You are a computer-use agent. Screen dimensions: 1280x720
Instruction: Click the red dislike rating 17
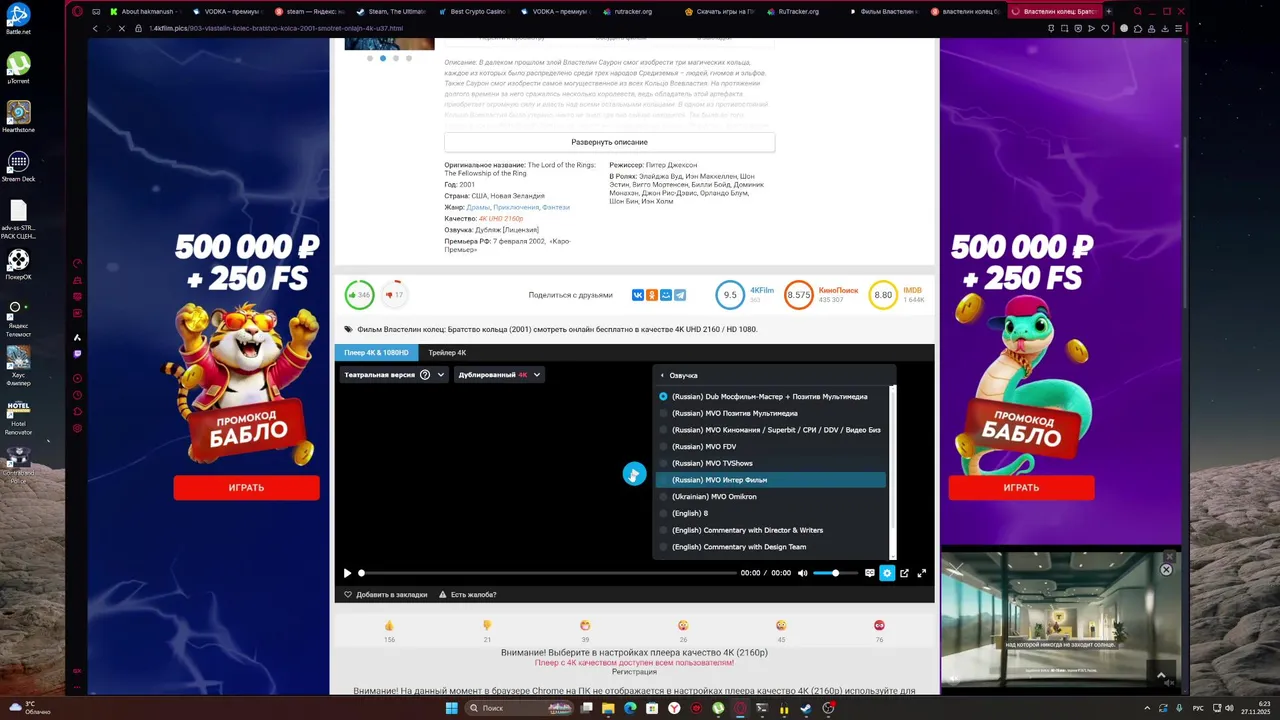tap(395, 295)
